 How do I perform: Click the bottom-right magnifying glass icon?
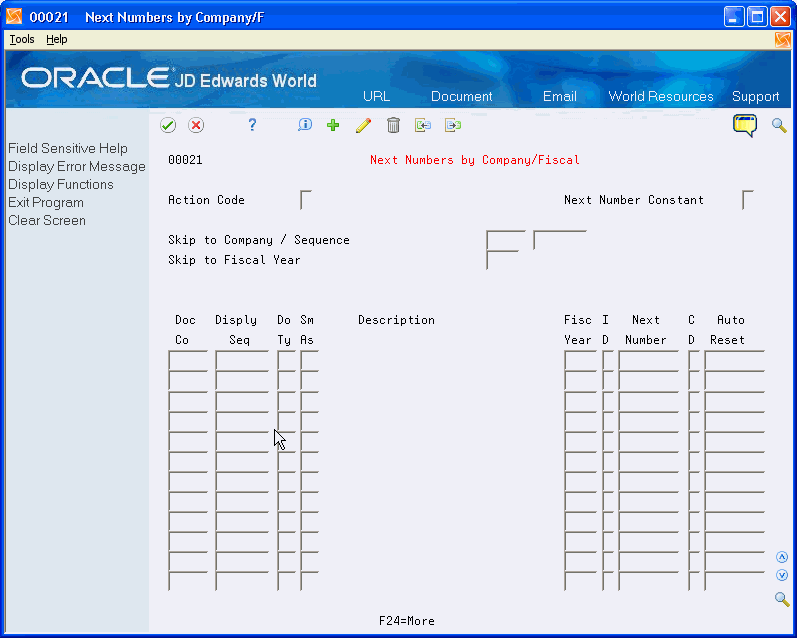click(782, 599)
